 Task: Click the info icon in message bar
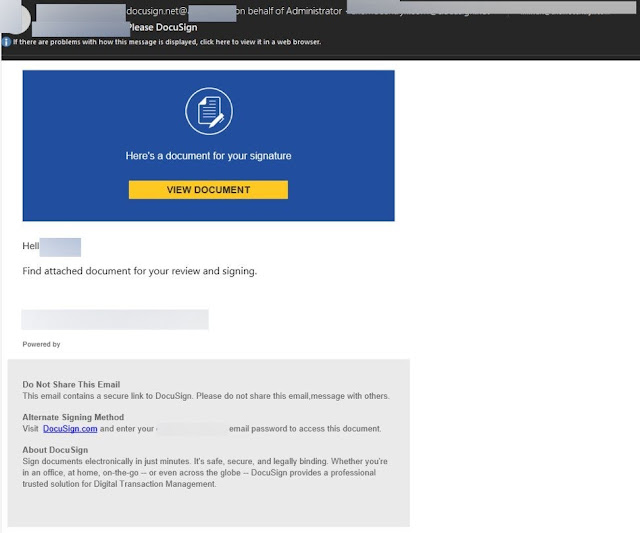pos(6,42)
